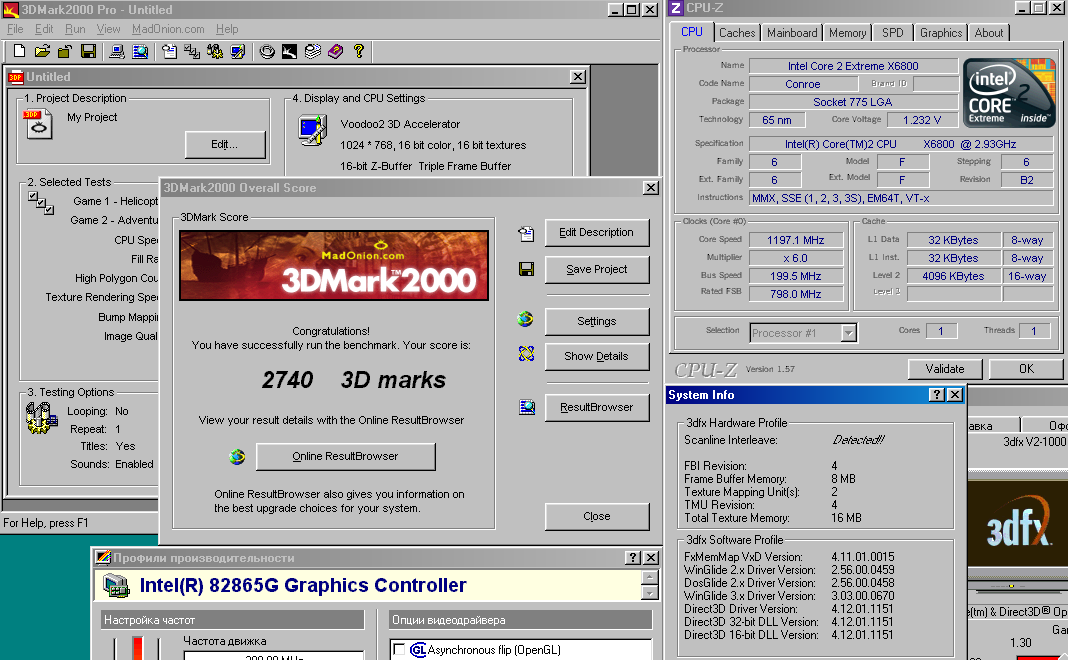1068x660 pixels.
Task: Click the Show Details button
Action: [x=596, y=356]
